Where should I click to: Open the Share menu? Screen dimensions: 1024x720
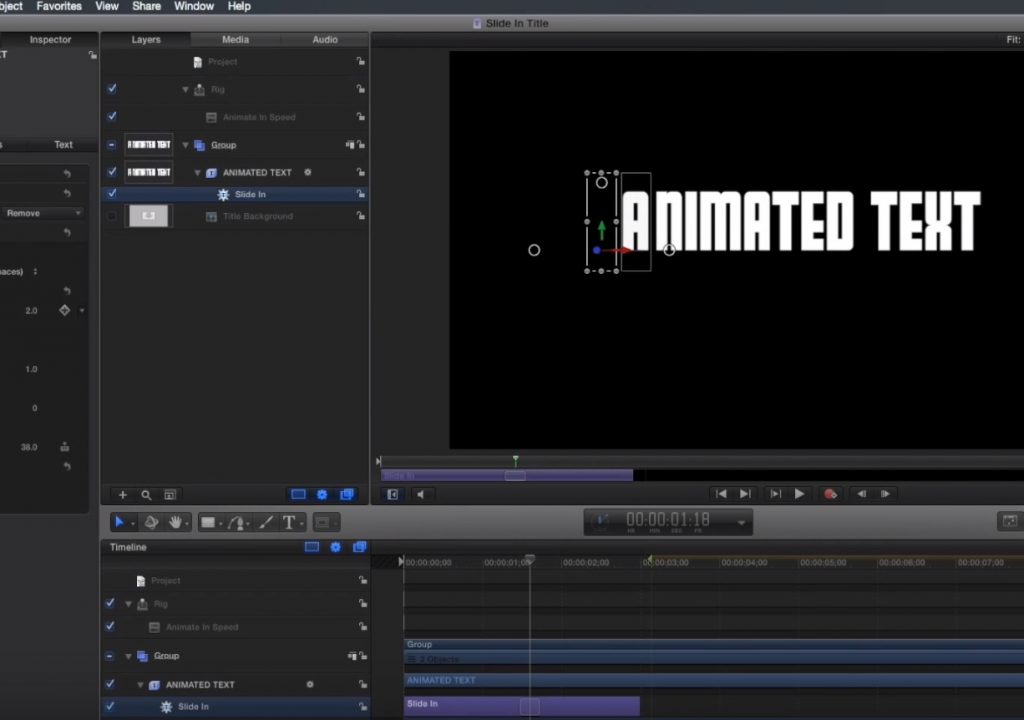(146, 6)
